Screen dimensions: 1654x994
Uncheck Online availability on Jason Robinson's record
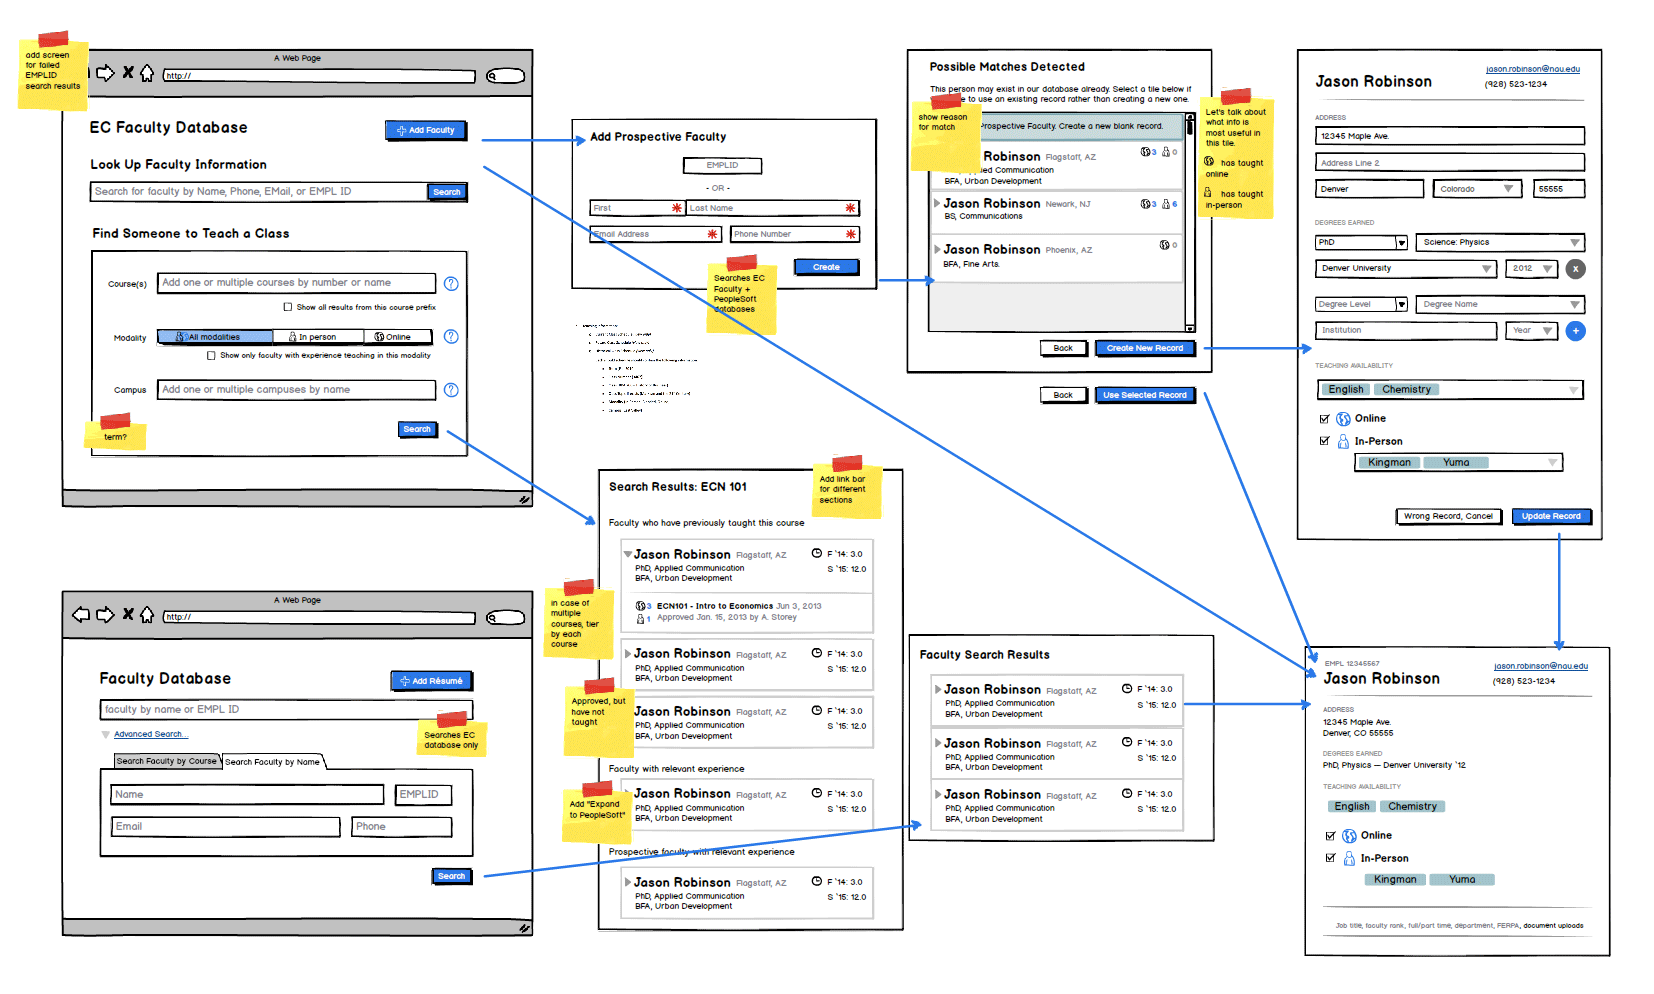pos(1325,418)
